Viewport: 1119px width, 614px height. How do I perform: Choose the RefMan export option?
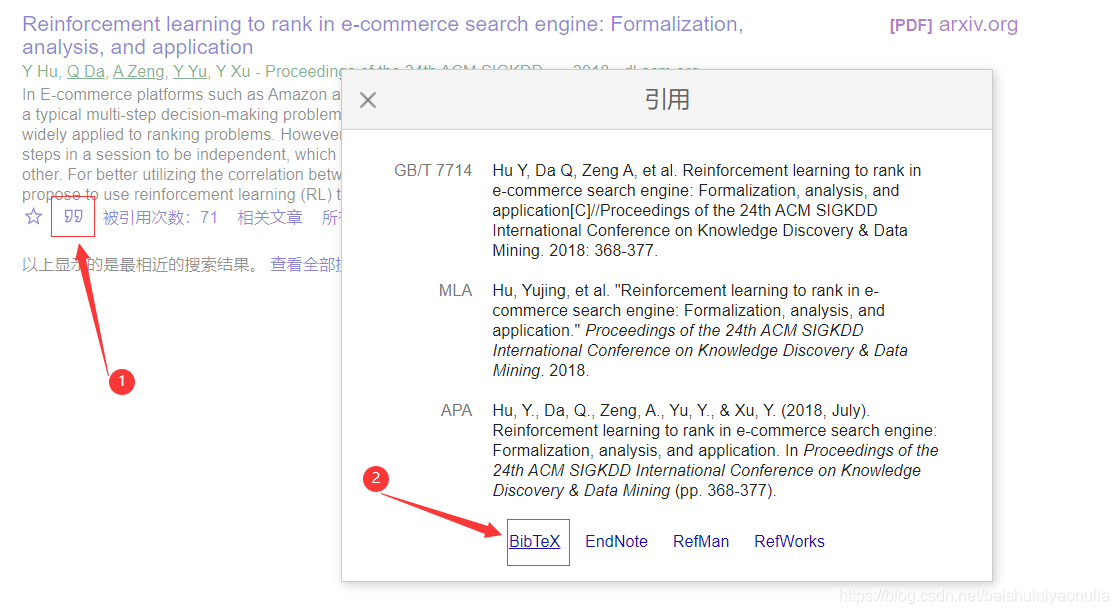(700, 541)
